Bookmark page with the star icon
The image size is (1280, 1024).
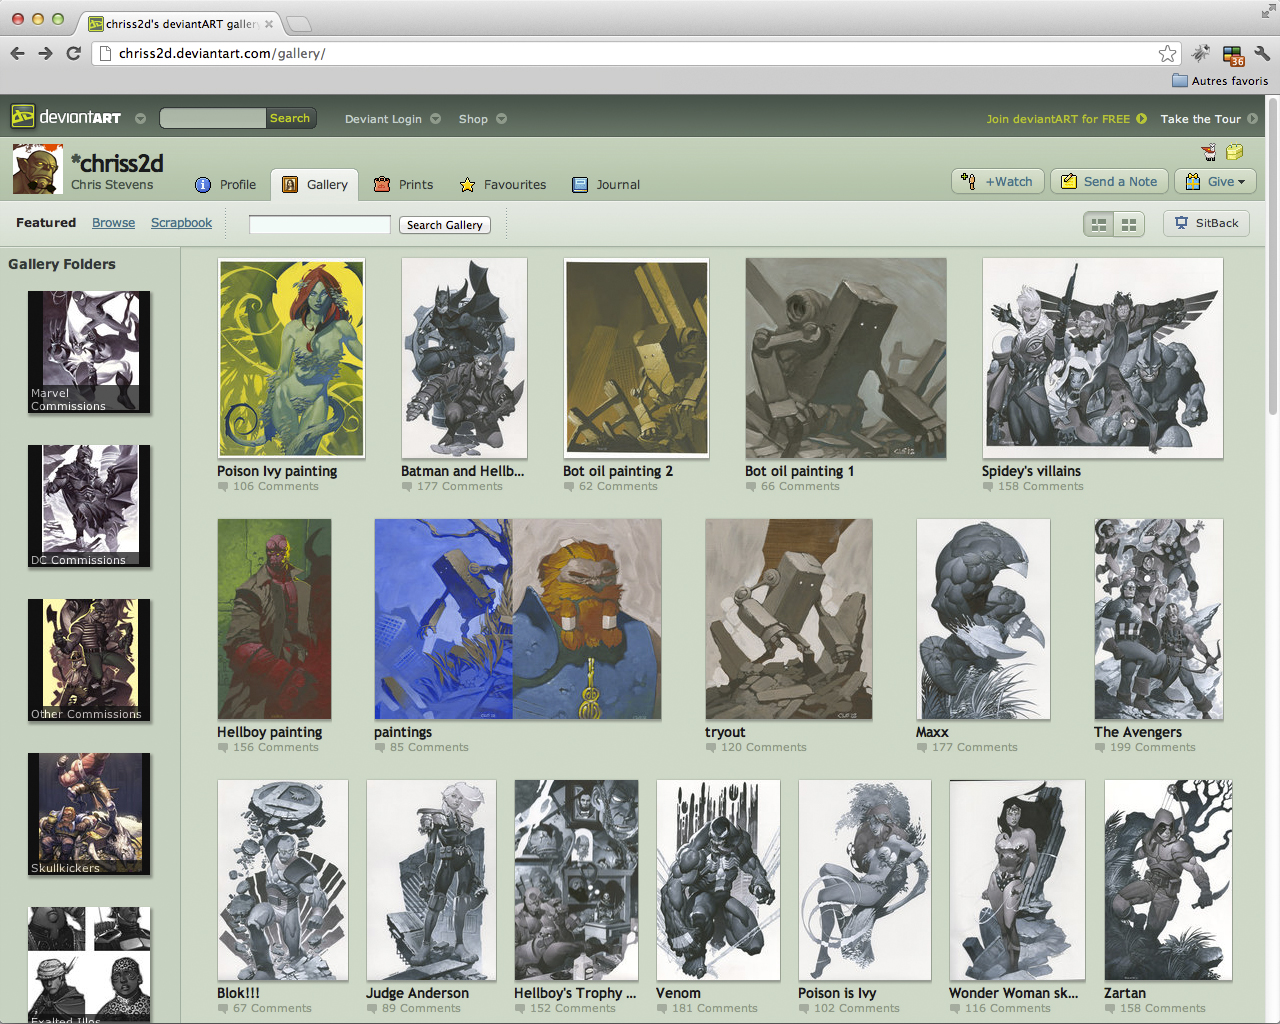[x=1167, y=53]
